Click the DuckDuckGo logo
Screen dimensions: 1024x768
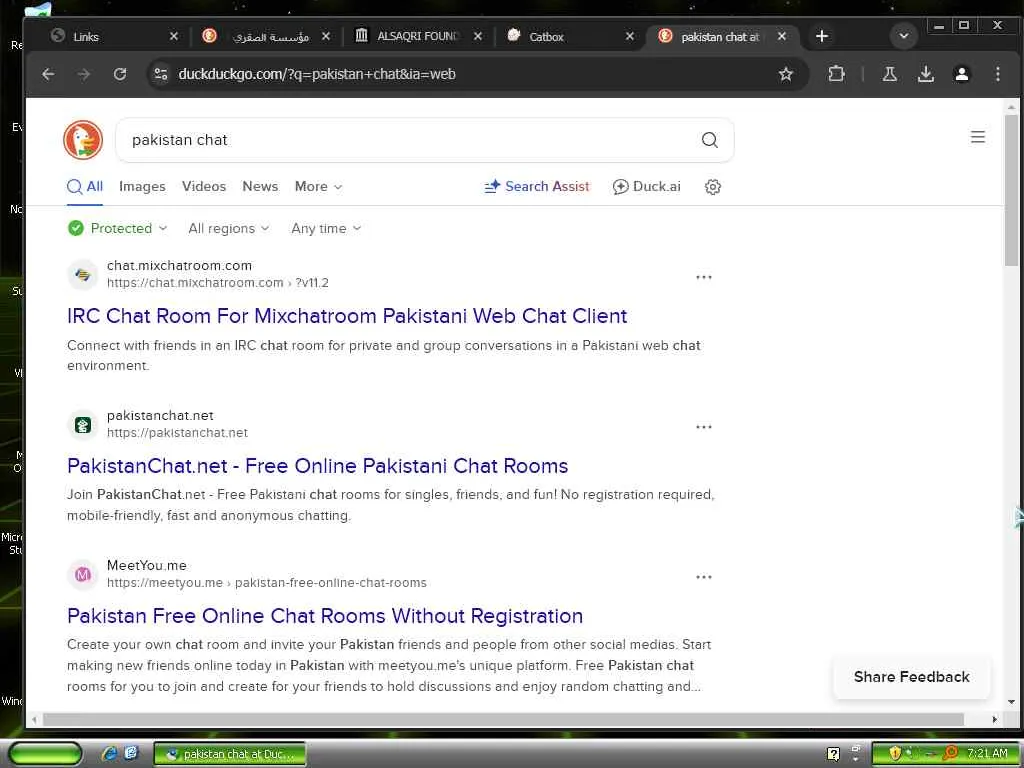coord(83,140)
